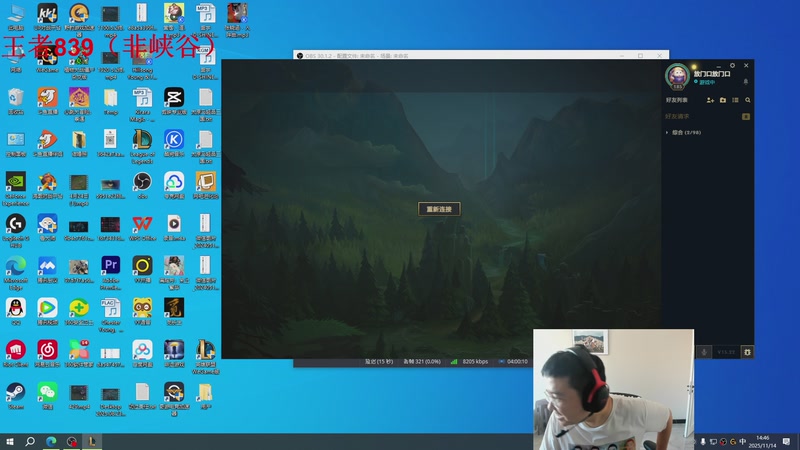Open the Kugou Music K icon
This screenshot has width=800, height=450.
click(174, 143)
